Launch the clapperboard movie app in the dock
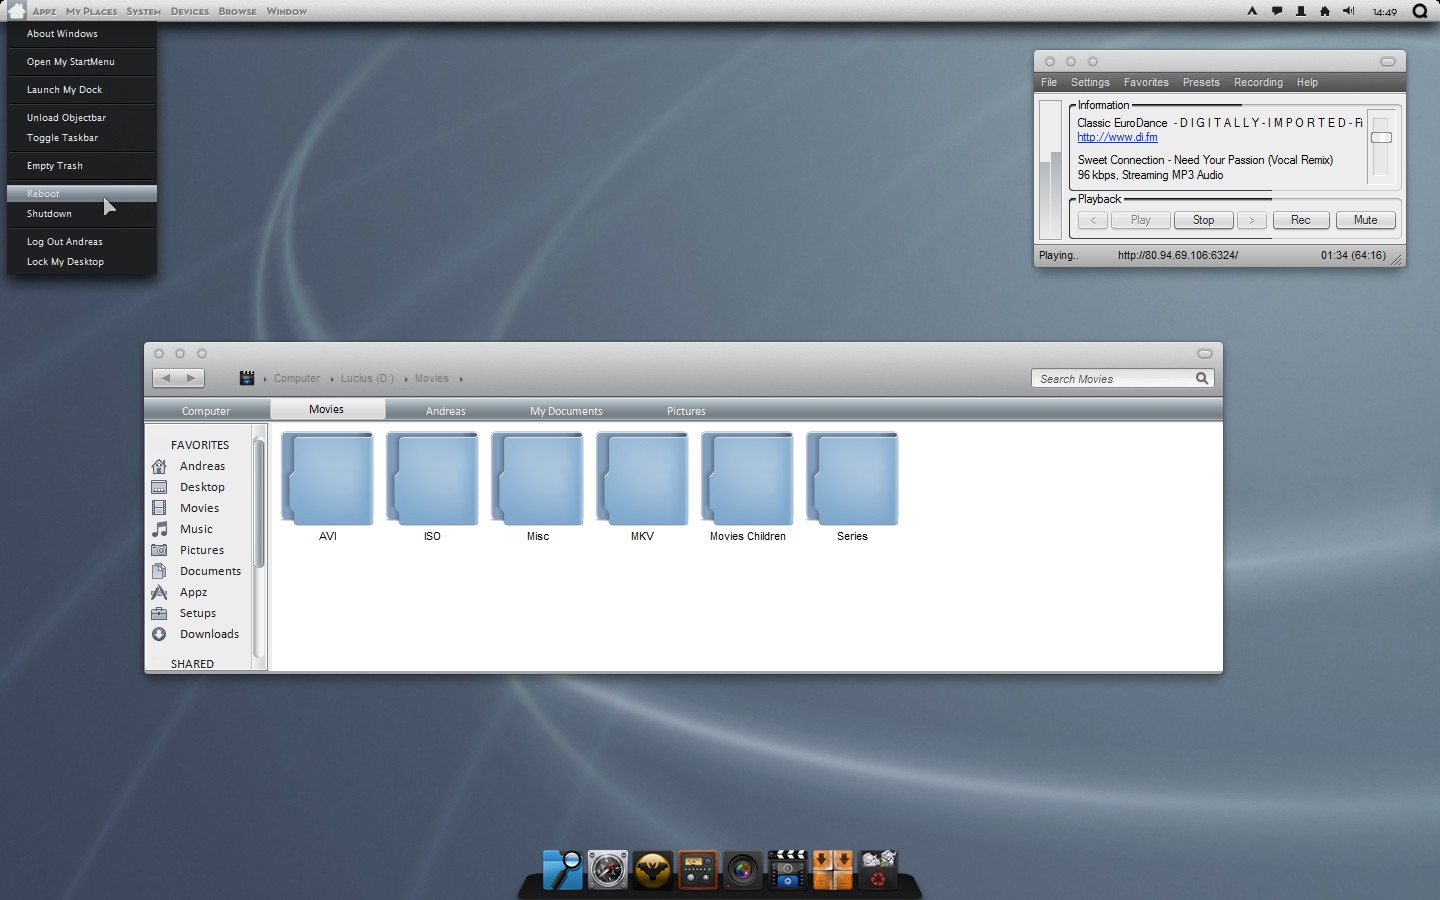 787,869
